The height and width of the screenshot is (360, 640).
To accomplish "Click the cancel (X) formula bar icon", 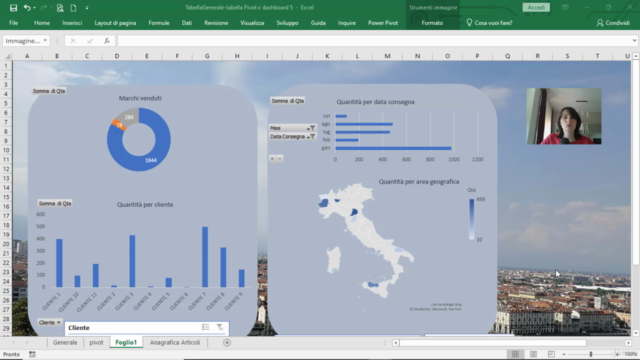I will pos(73,41).
